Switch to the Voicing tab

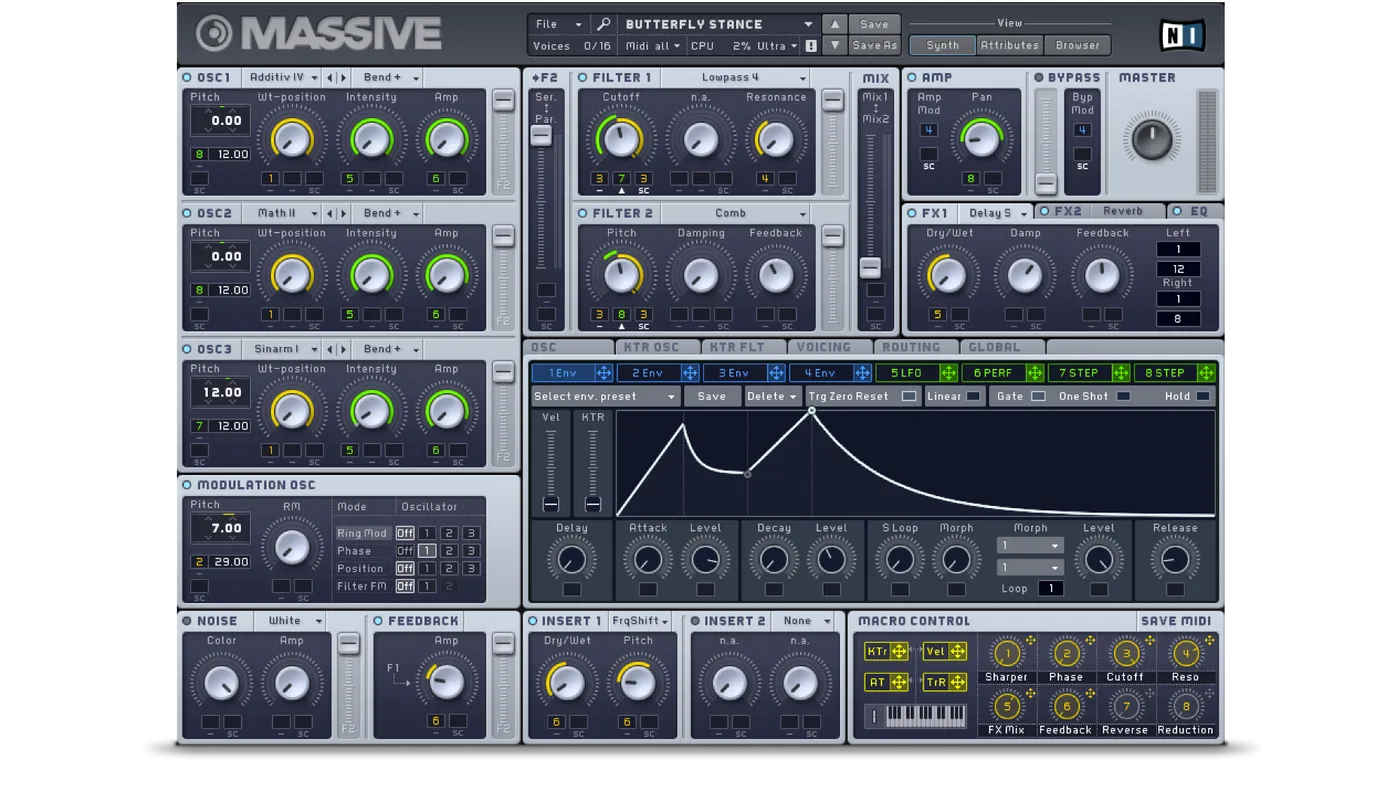(829, 347)
